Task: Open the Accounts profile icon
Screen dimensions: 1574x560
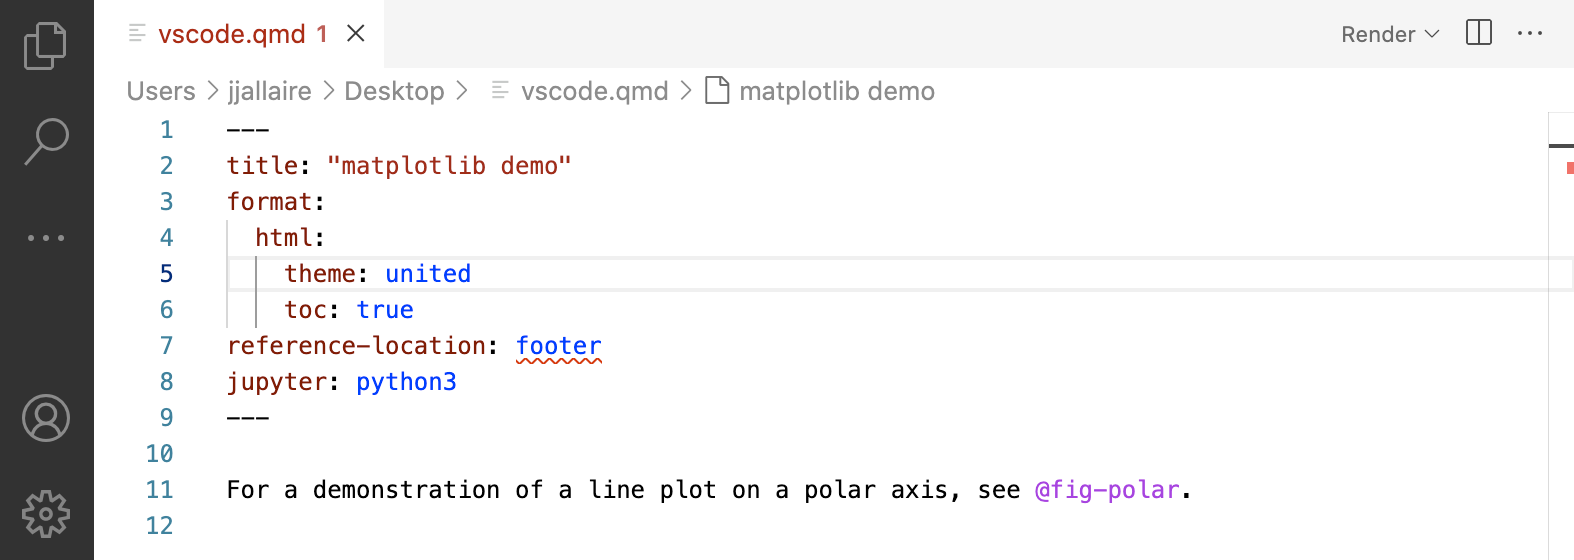Action: point(46,418)
